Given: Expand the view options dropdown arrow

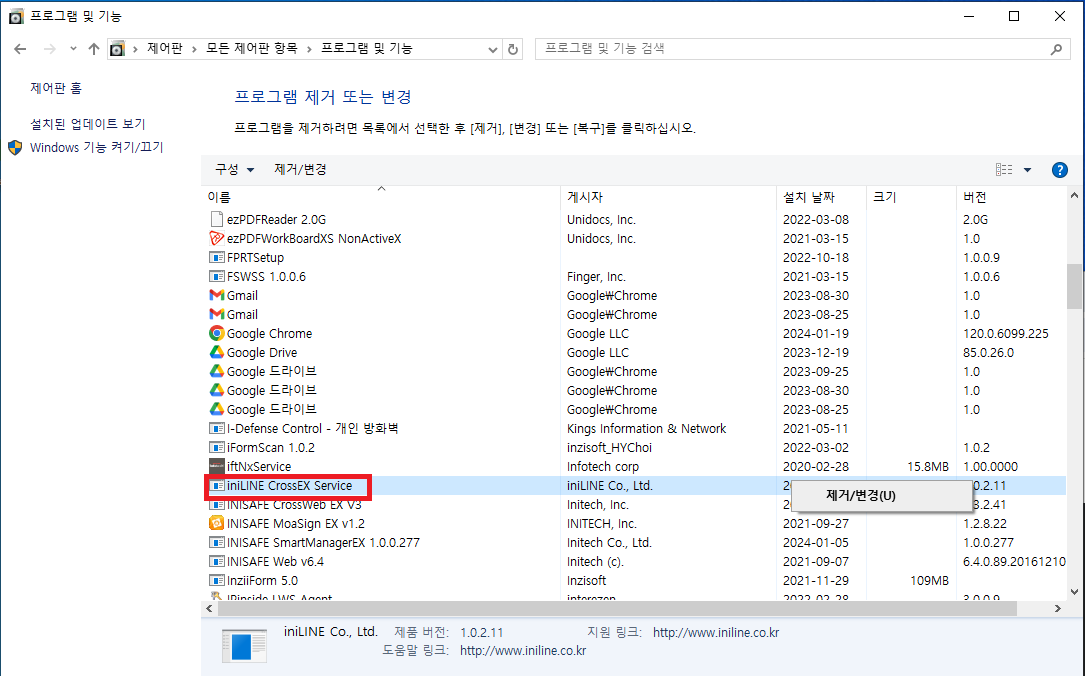Looking at the screenshot, I should click(1028, 170).
